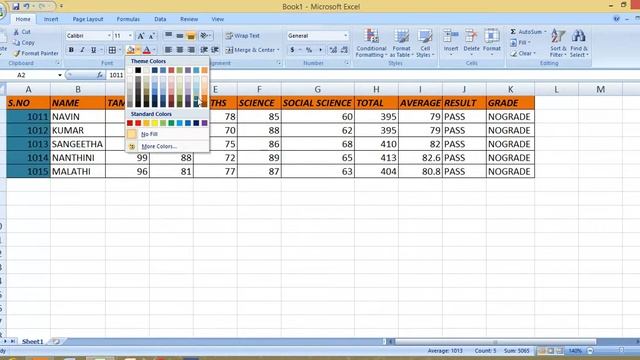Open the font size dropdown
The width and height of the screenshot is (640, 360).
tap(130, 36)
